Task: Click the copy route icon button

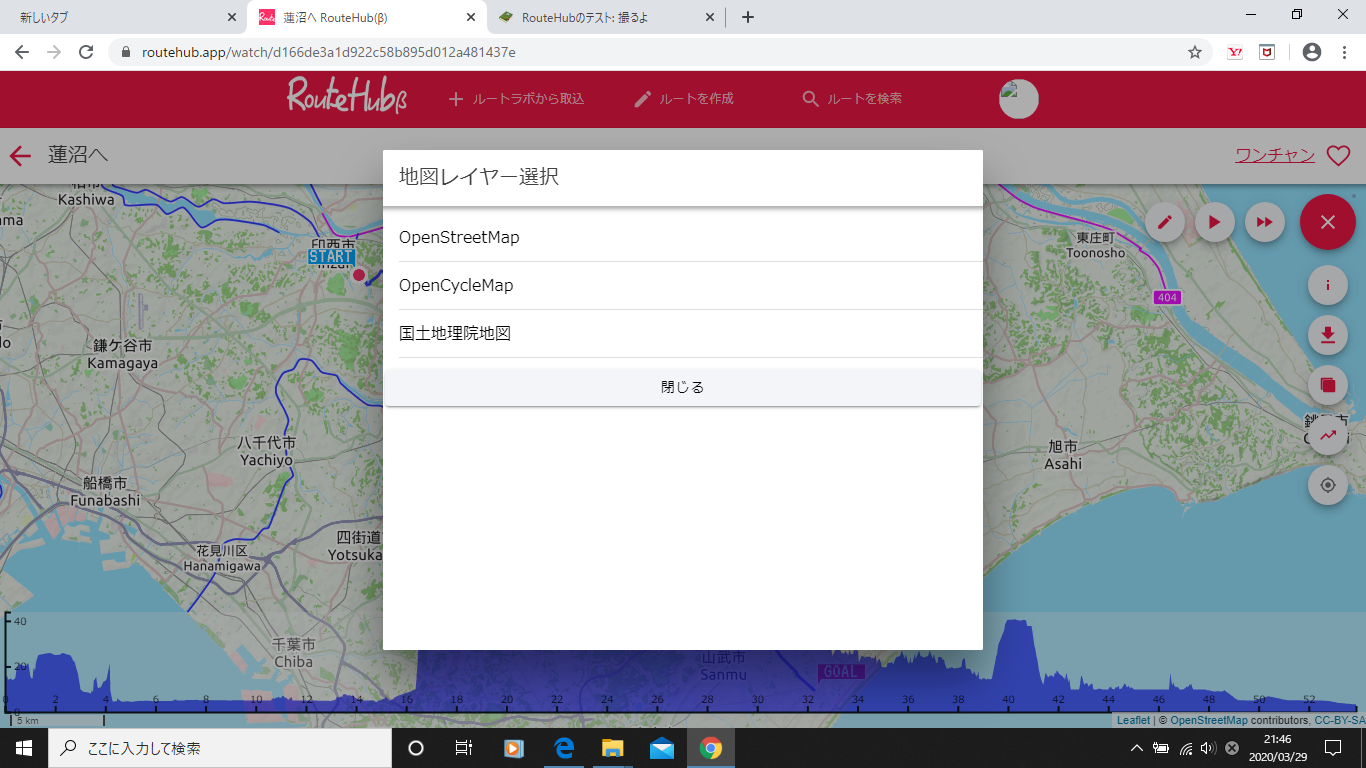Action: pos(1328,385)
